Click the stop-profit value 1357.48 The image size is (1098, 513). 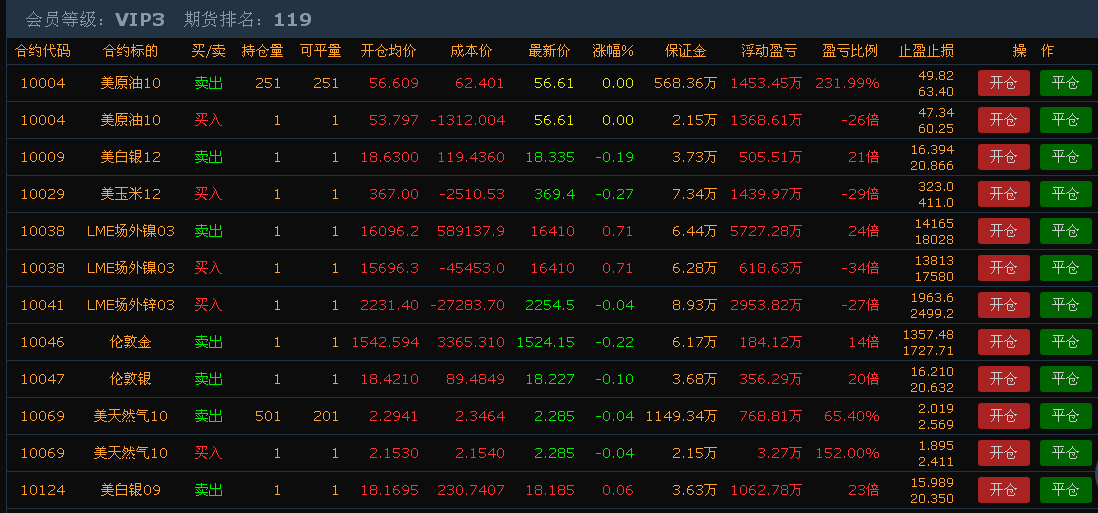click(x=928, y=335)
